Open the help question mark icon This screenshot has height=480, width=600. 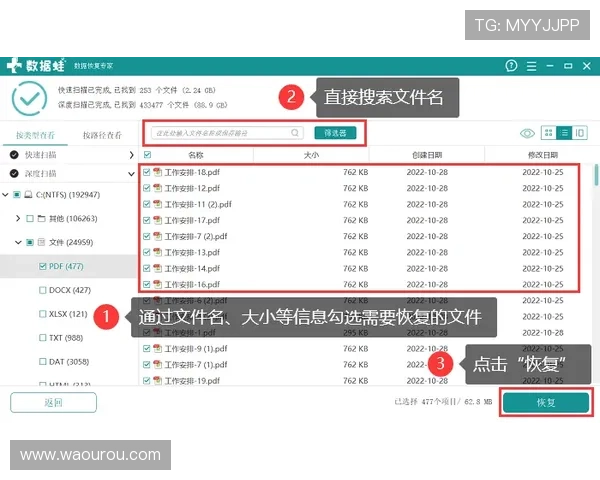pyautogui.click(x=511, y=66)
